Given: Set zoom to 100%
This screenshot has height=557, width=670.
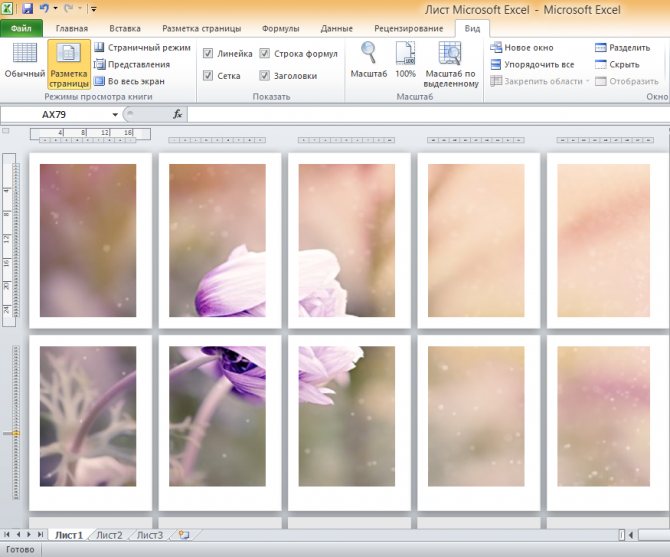Looking at the screenshot, I should click(405, 62).
